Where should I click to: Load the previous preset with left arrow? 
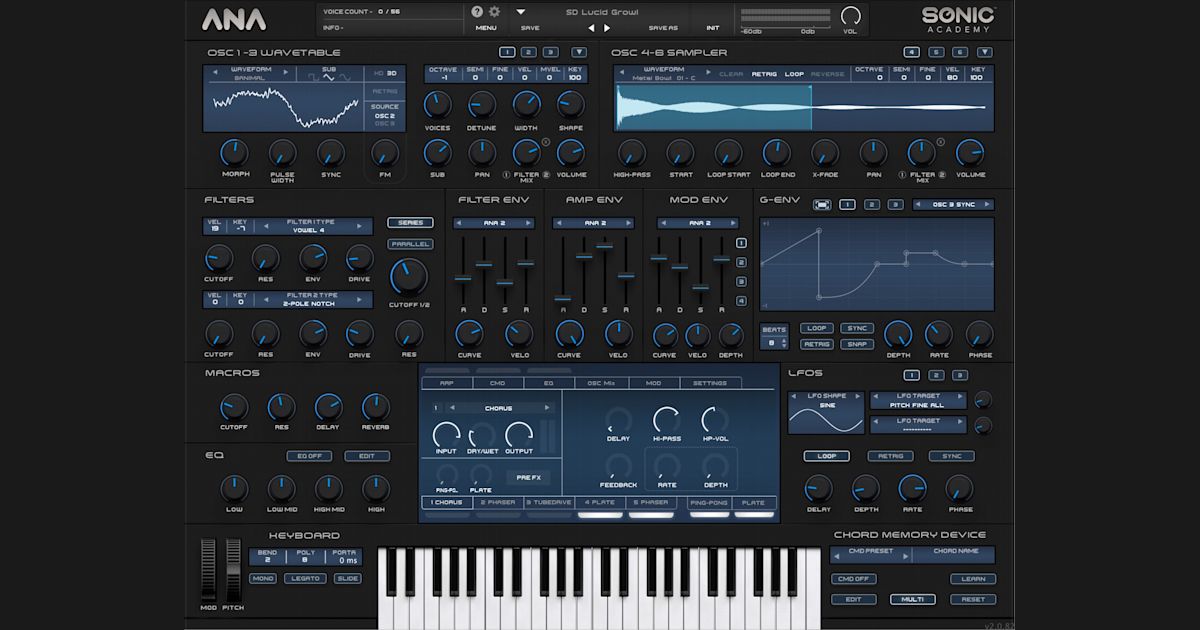pyautogui.click(x=591, y=28)
